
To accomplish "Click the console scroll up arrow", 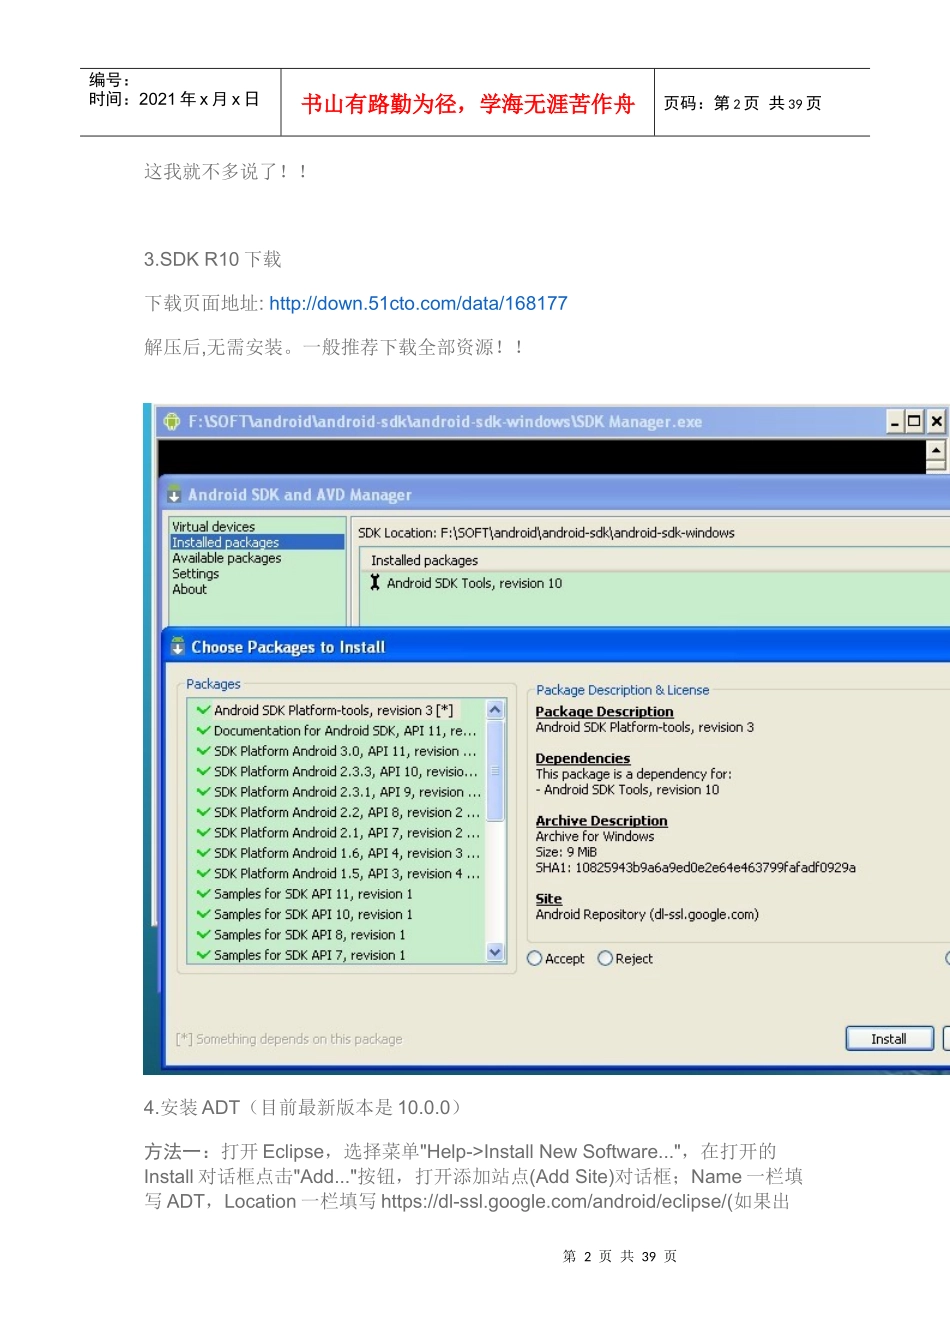I will tap(936, 449).
